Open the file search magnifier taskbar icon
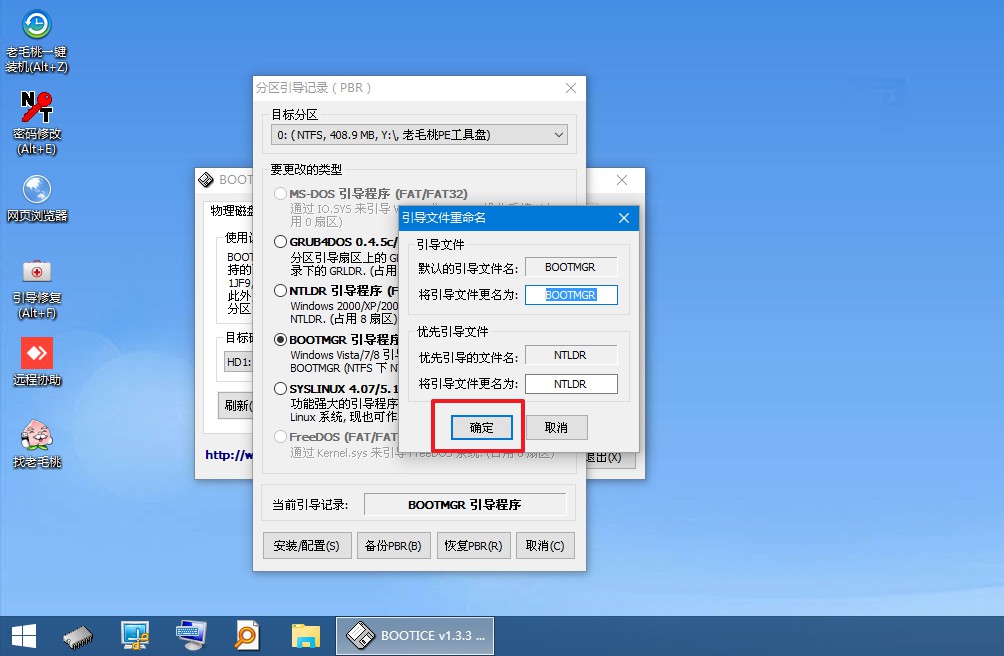 pyautogui.click(x=247, y=636)
